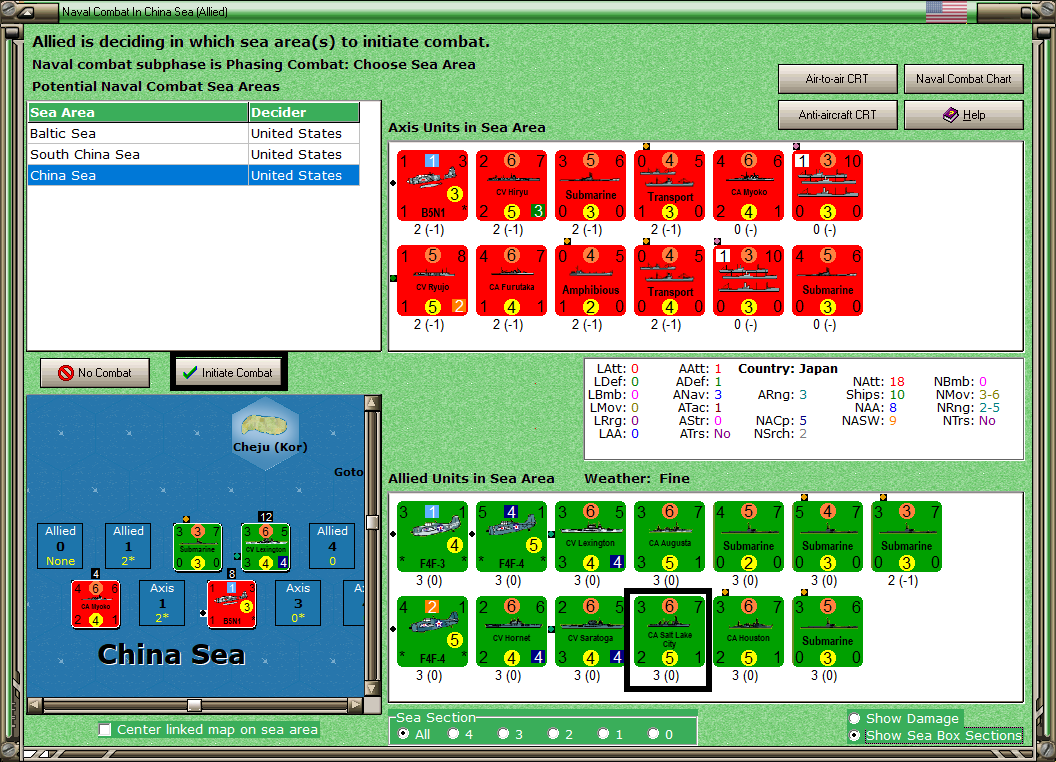Select the Allied F4F-3 fighter unit

tap(432, 536)
